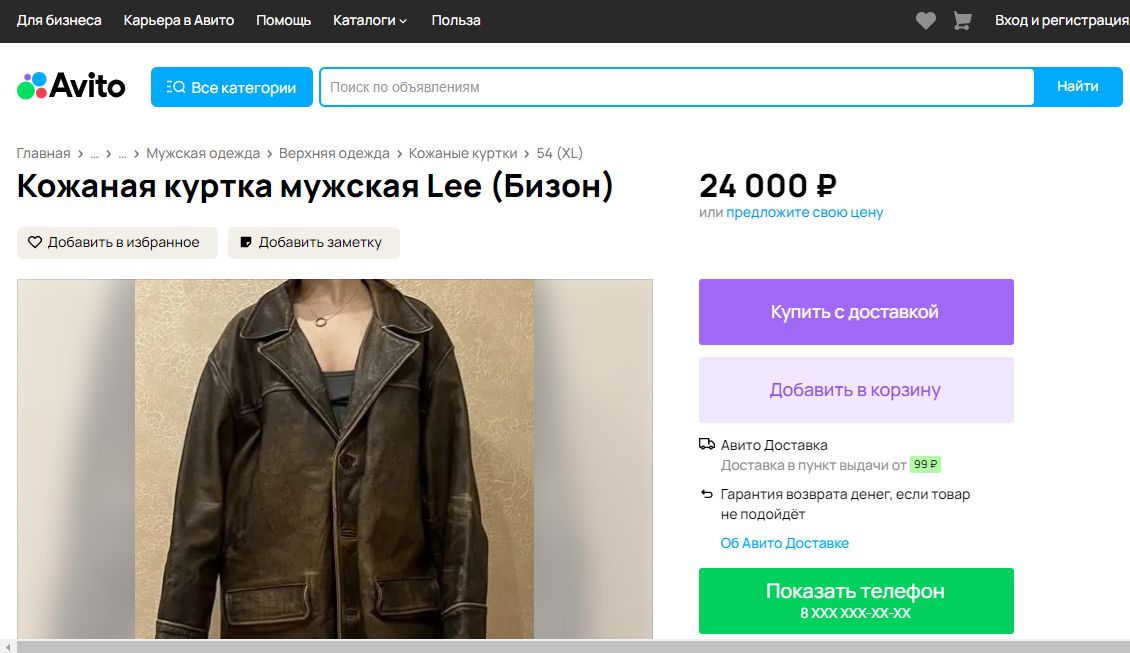The width and height of the screenshot is (1130, 653).
Task: Open favorites heart icon in top bar
Action: (926, 20)
